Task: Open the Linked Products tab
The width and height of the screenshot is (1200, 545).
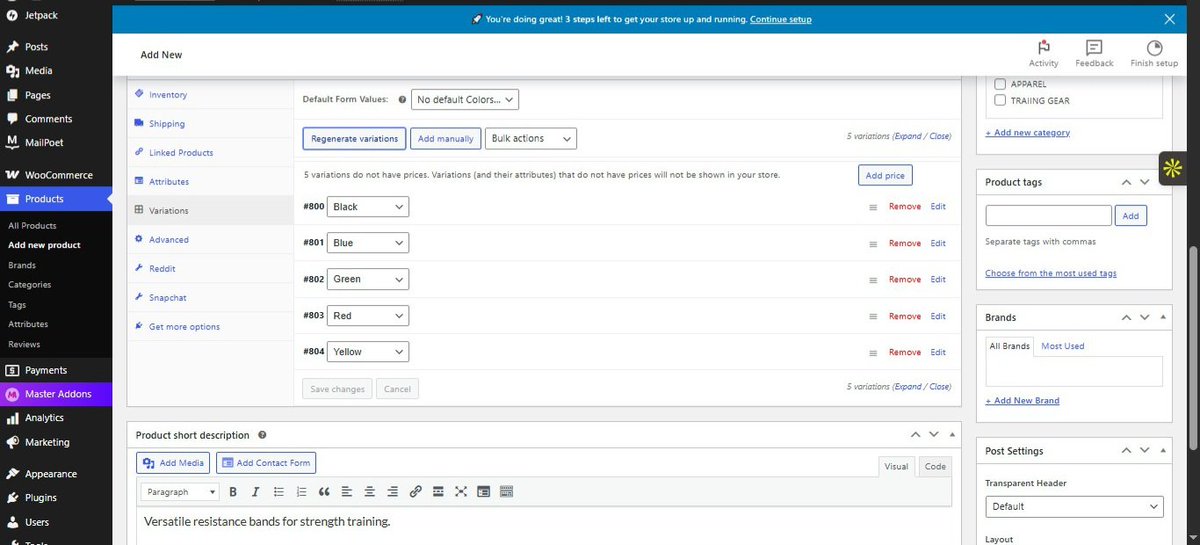Action: pos(181,153)
